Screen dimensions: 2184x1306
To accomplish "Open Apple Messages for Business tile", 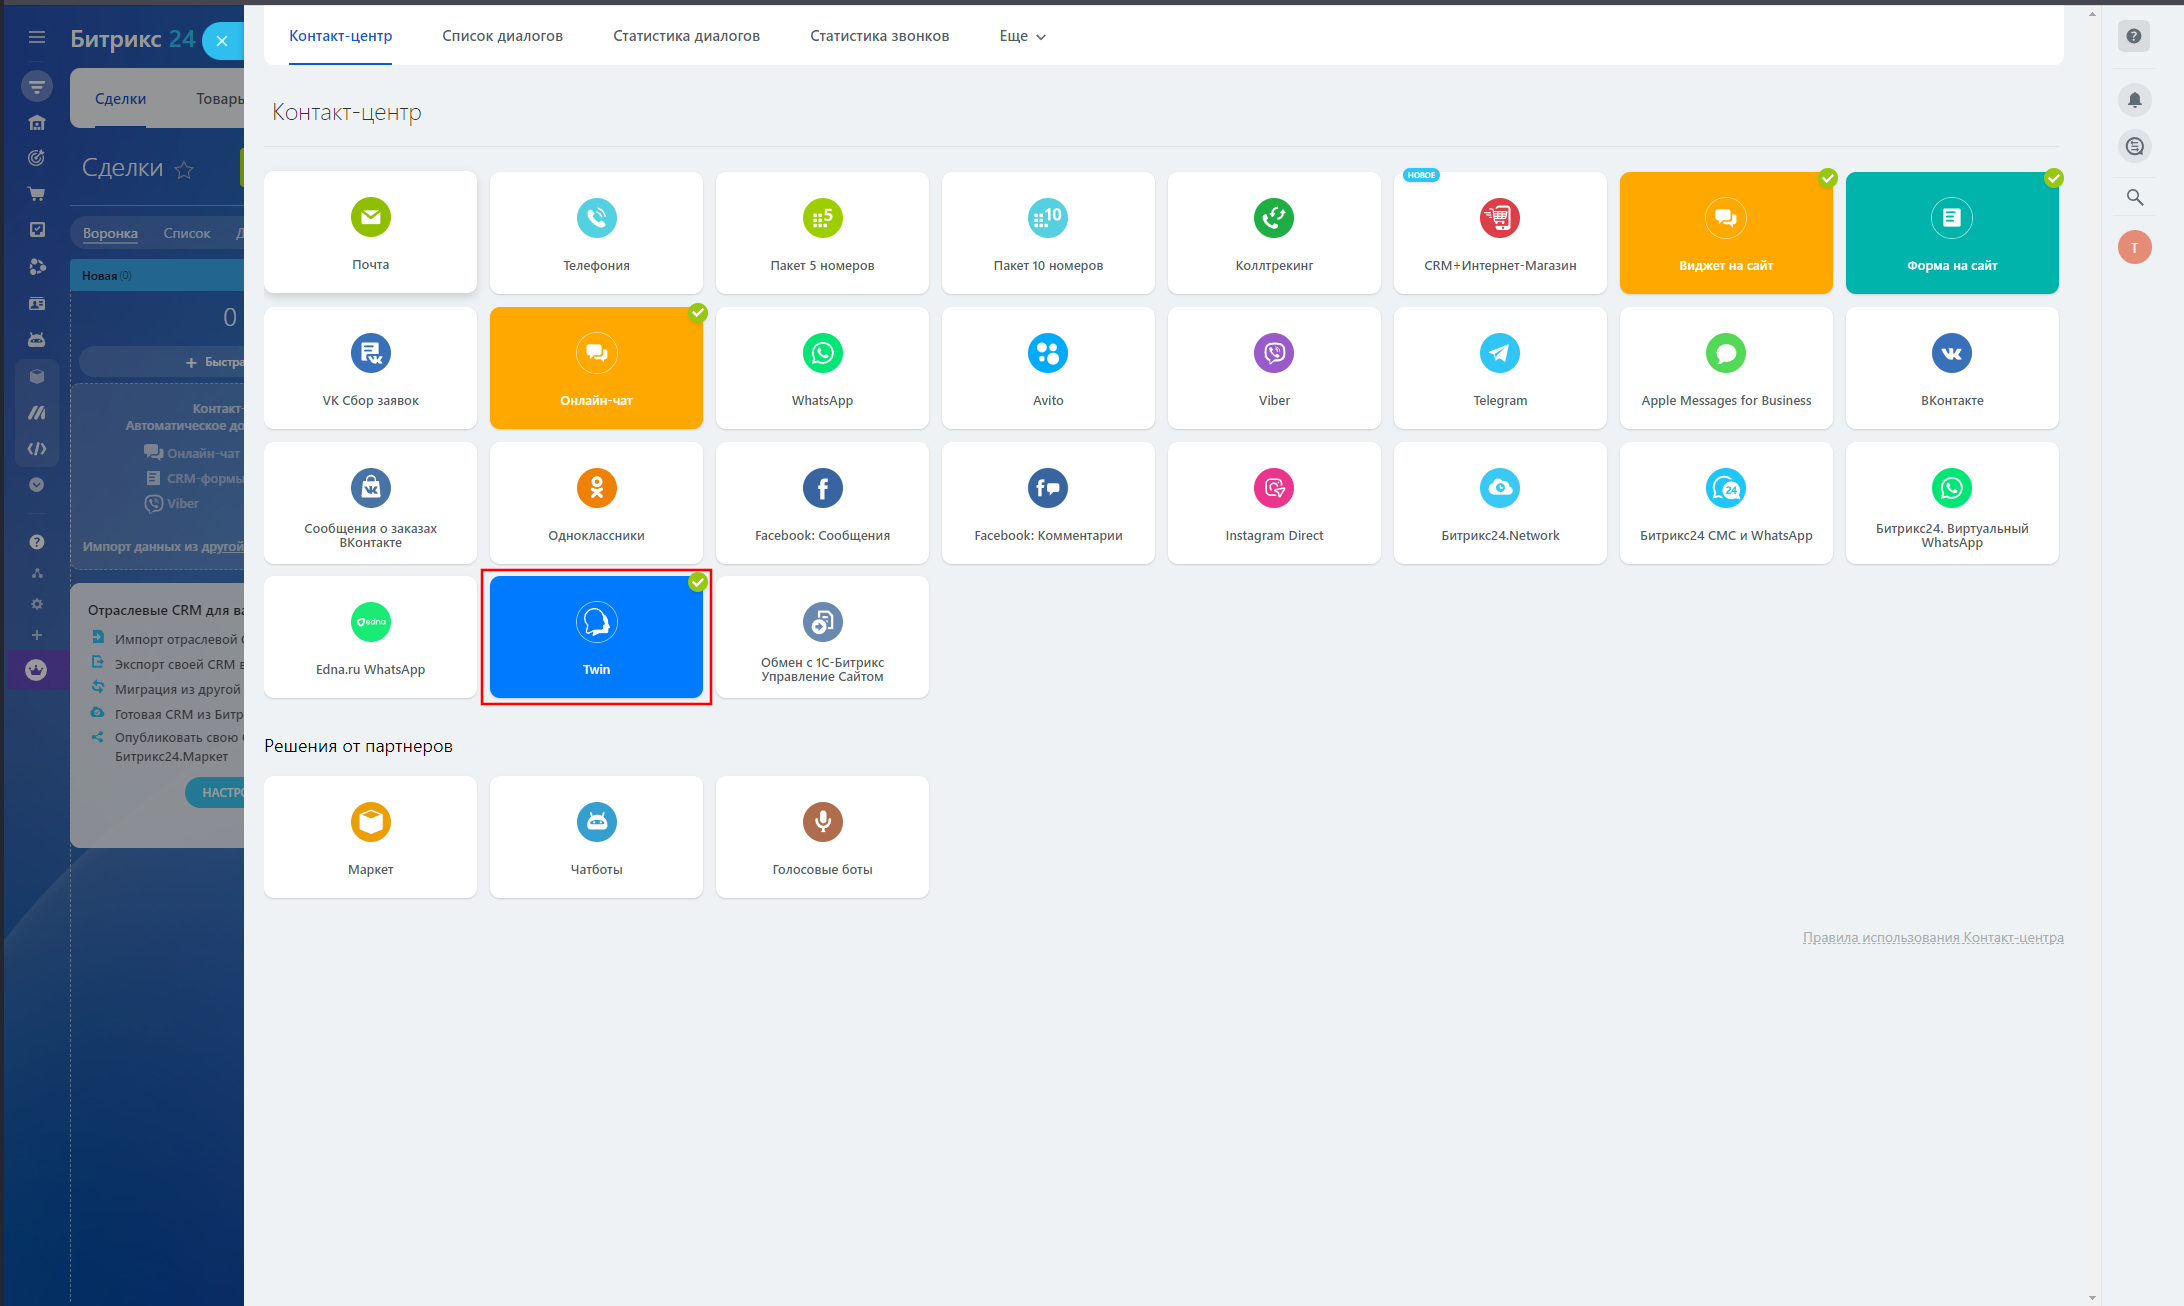I will click(x=1726, y=367).
